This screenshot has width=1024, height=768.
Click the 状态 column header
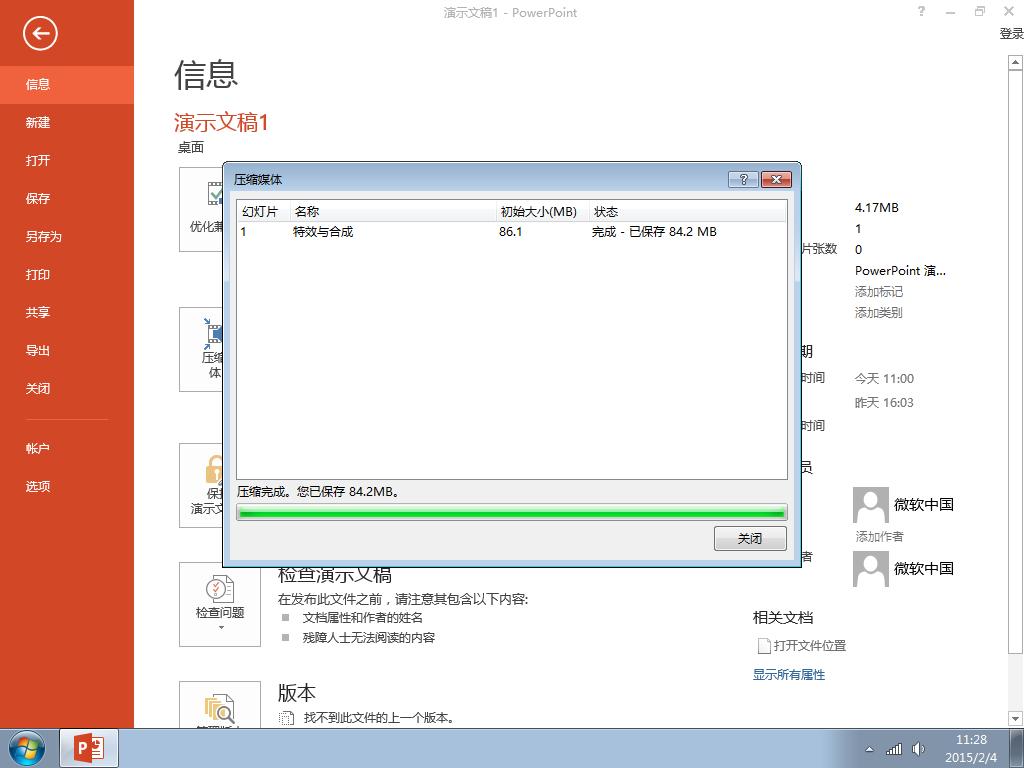688,212
